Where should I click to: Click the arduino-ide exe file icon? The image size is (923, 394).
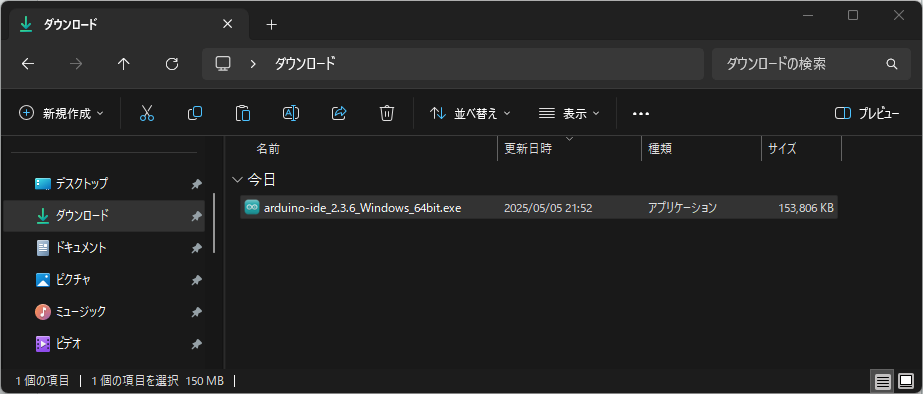pyautogui.click(x=253, y=207)
